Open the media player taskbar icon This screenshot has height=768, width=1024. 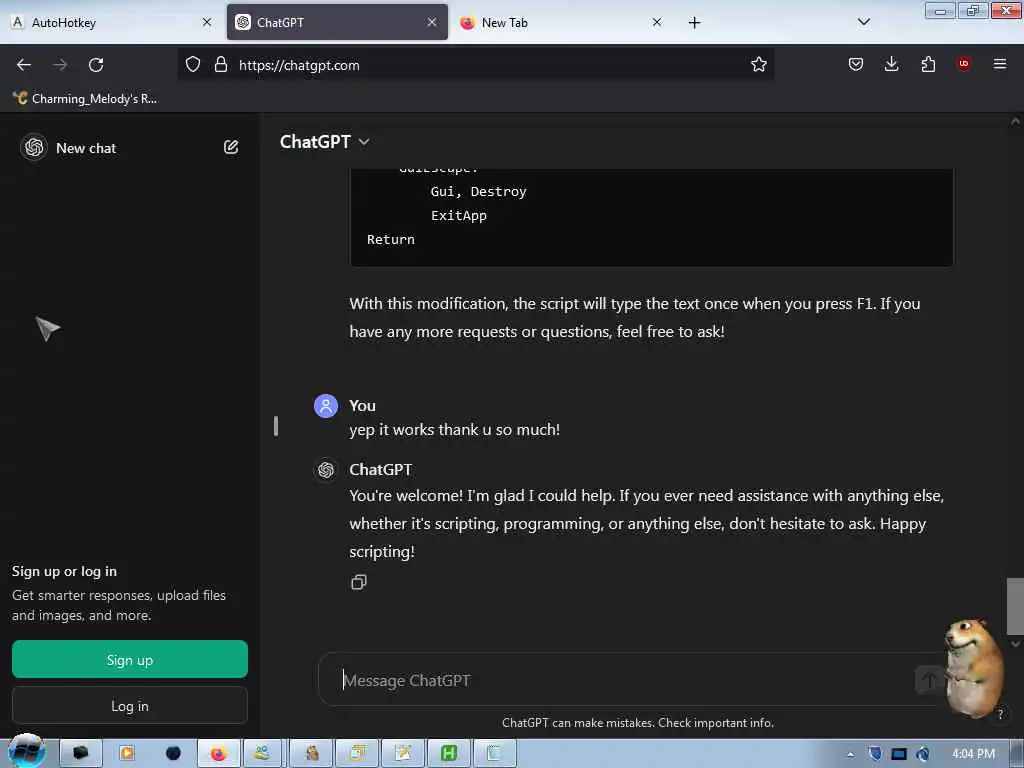click(127, 753)
